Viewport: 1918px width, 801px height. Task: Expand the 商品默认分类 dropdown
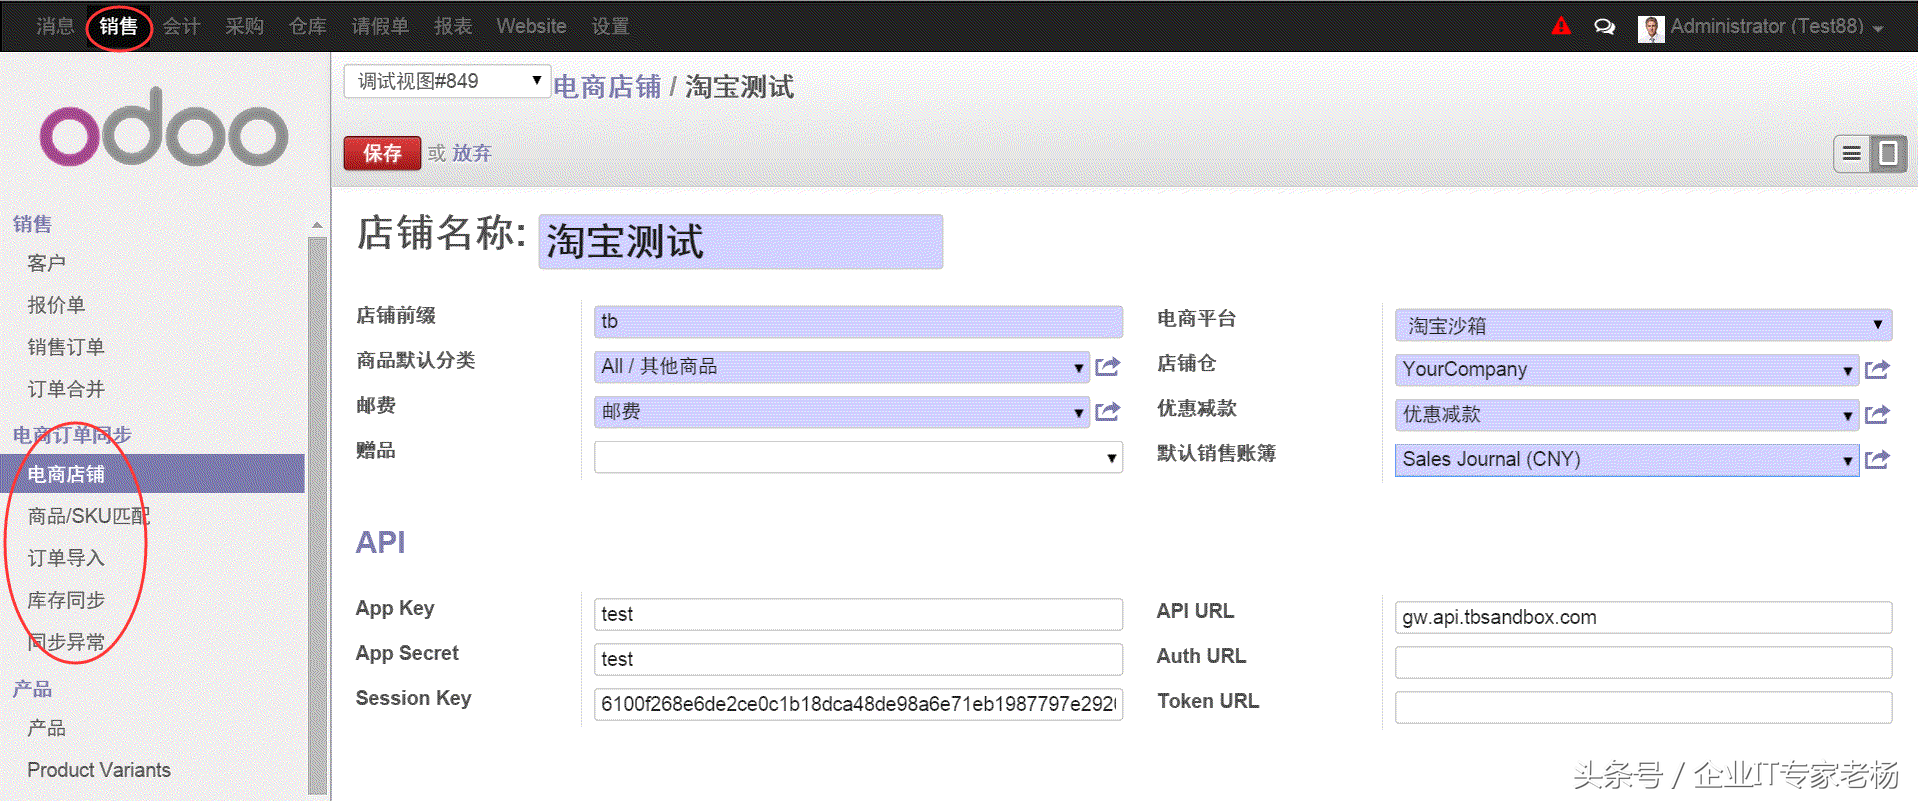(1078, 368)
